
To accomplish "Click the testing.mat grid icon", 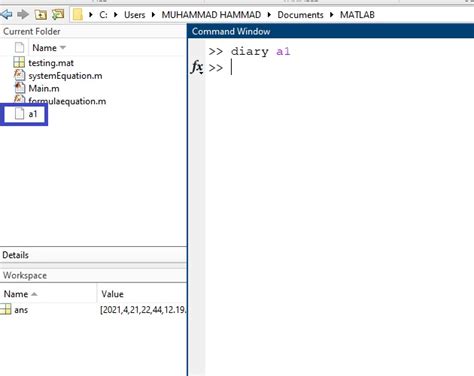I will [19, 62].
